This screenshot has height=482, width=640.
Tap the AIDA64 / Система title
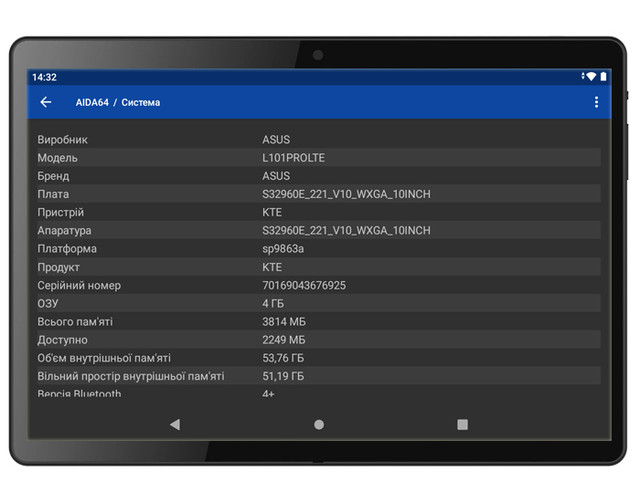pos(118,102)
